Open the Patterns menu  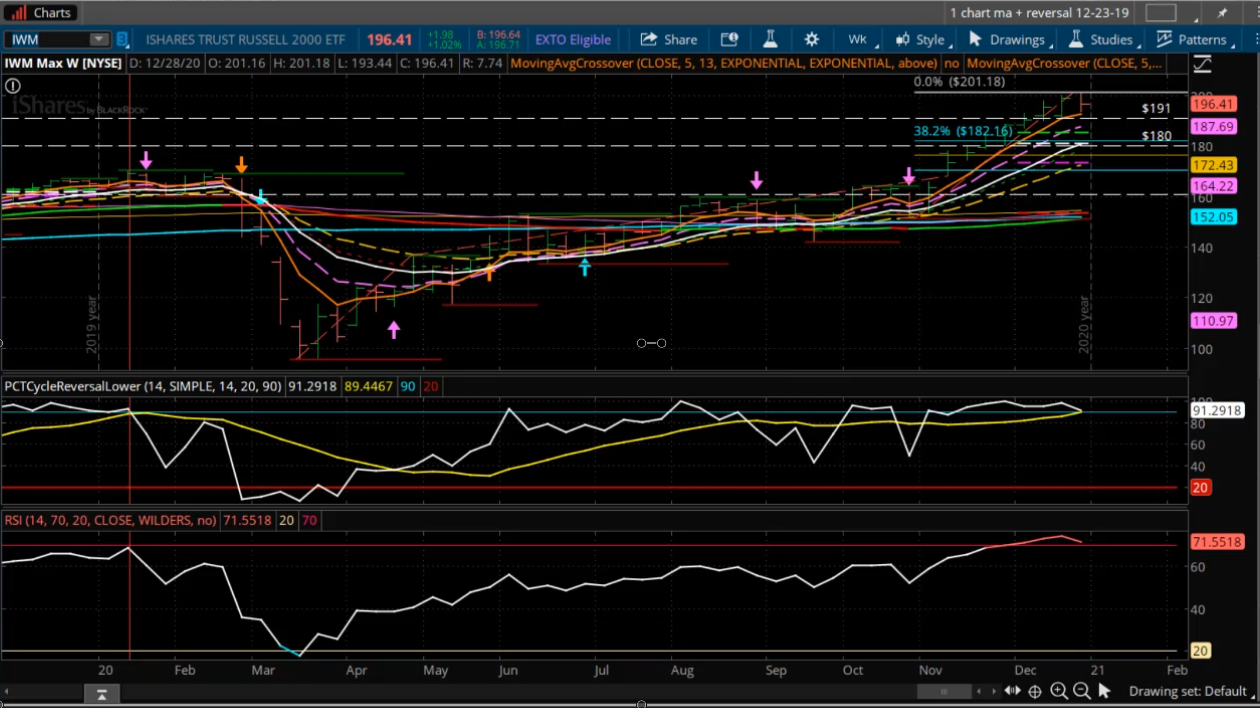pos(1194,39)
